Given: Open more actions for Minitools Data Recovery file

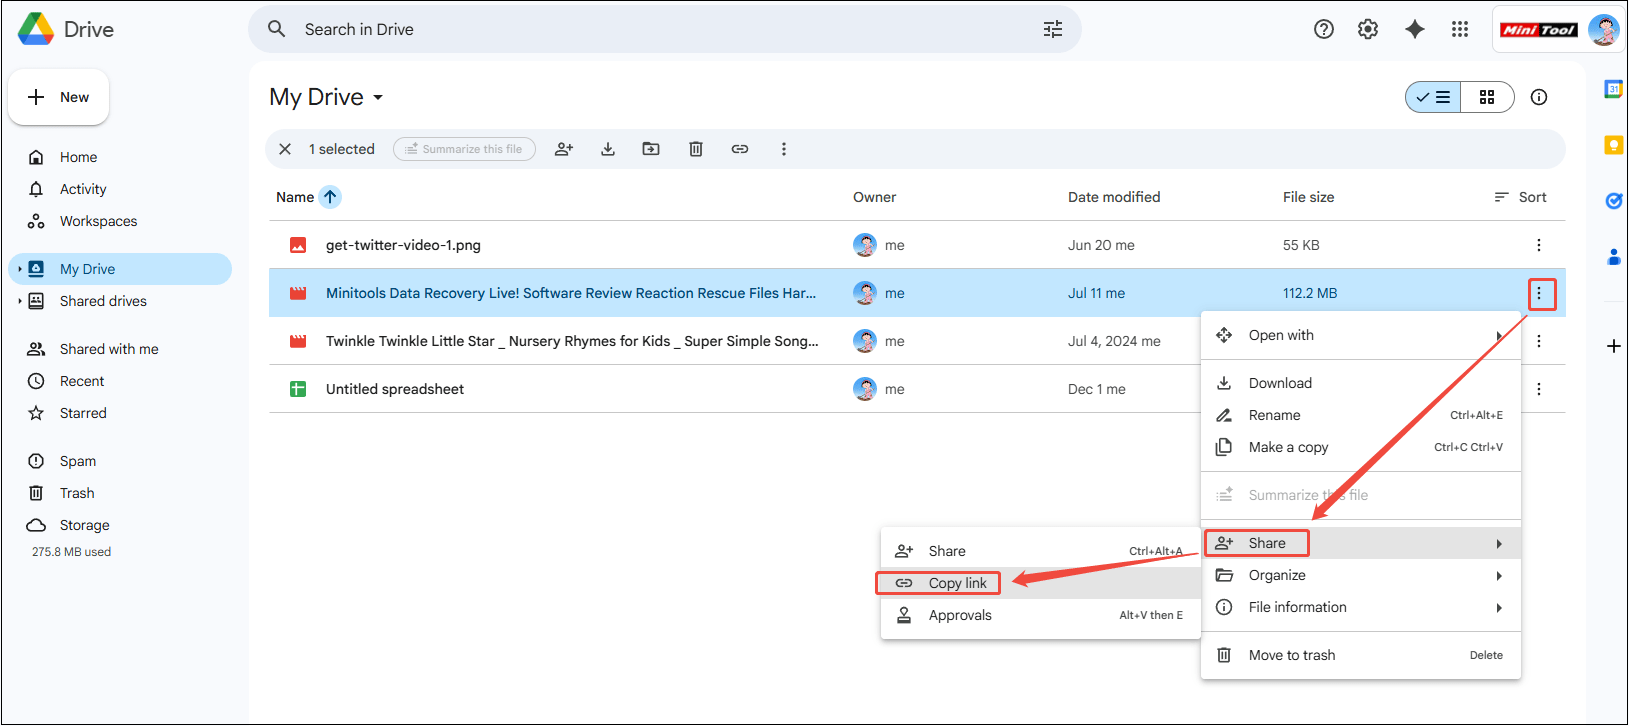Looking at the screenshot, I should 1539,293.
